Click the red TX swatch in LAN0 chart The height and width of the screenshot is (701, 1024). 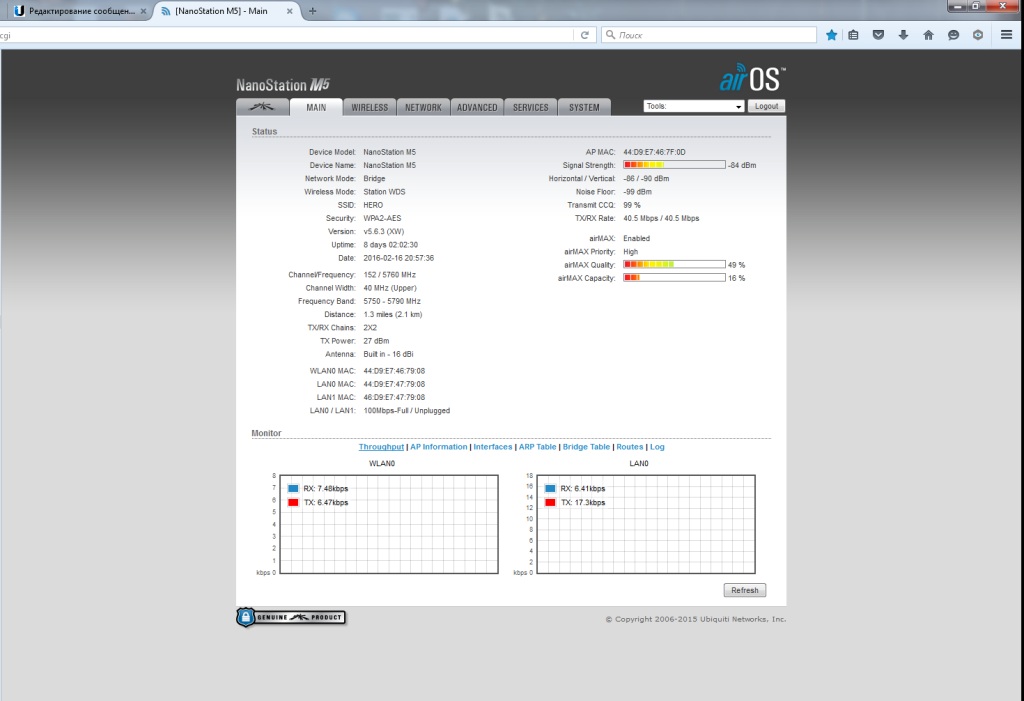coord(550,502)
